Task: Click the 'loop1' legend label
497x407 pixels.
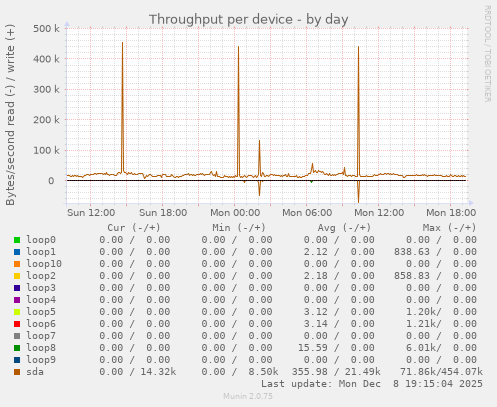Action: point(41,252)
